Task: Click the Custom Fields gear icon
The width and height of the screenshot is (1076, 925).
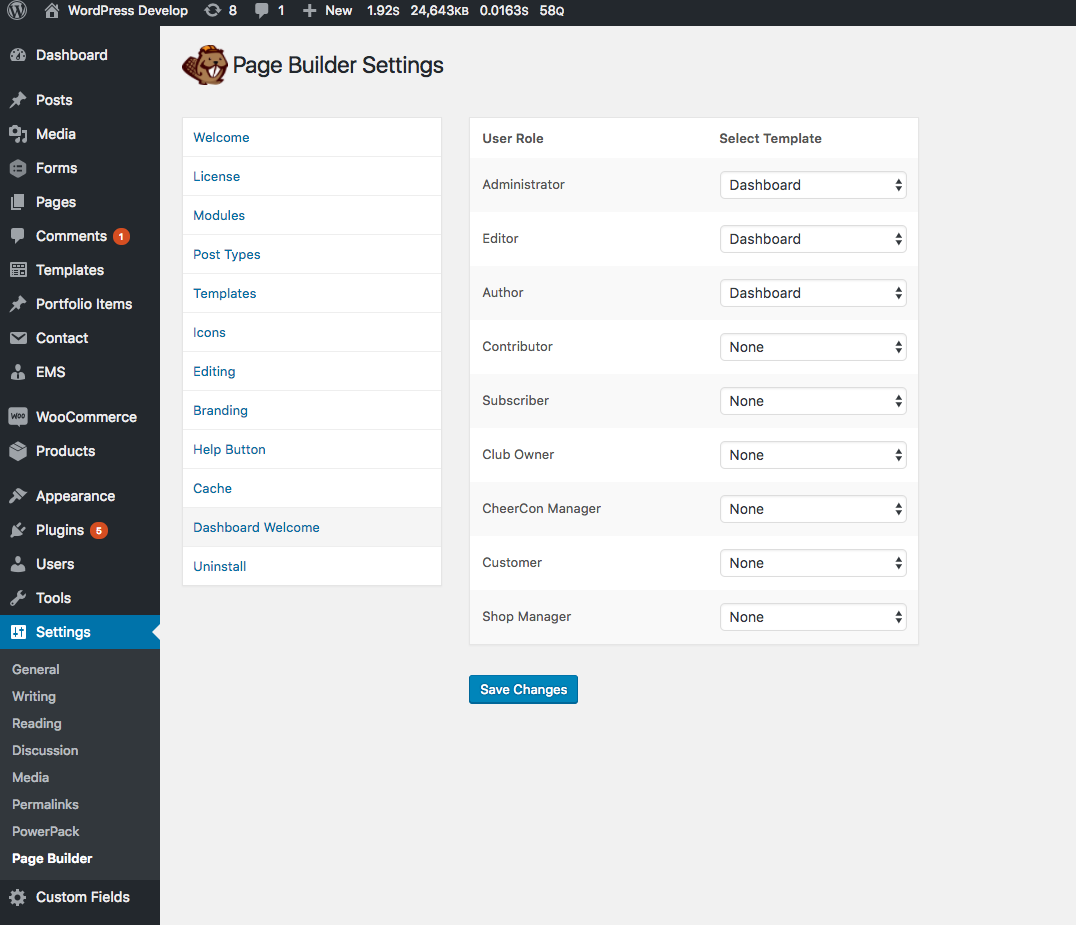Action: [x=19, y=897]
